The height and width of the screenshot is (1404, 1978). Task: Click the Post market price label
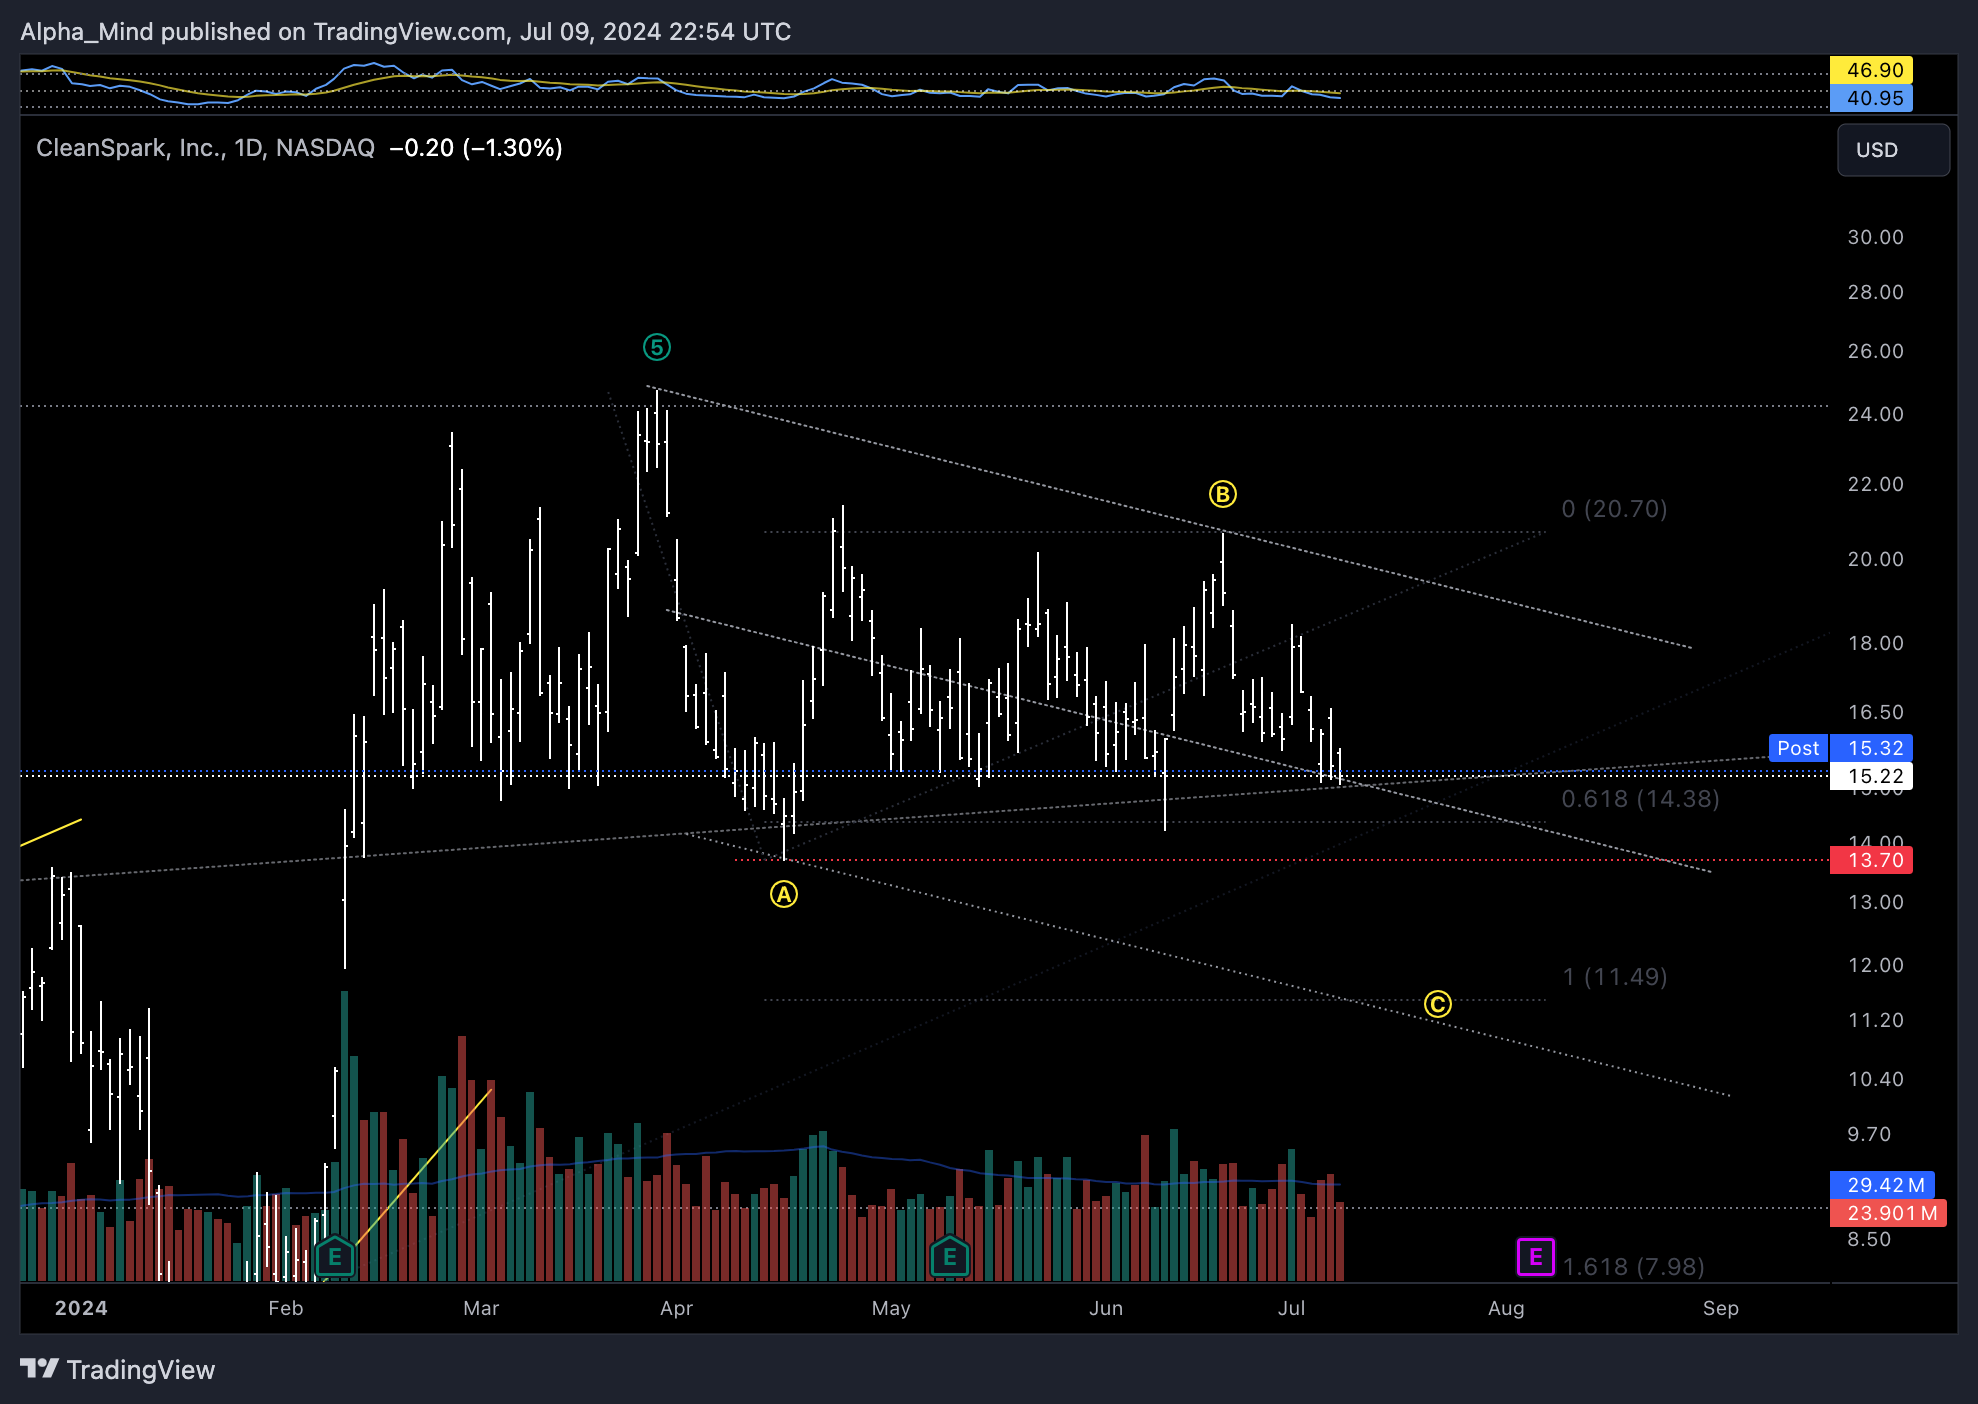(x=1798, y=748)
